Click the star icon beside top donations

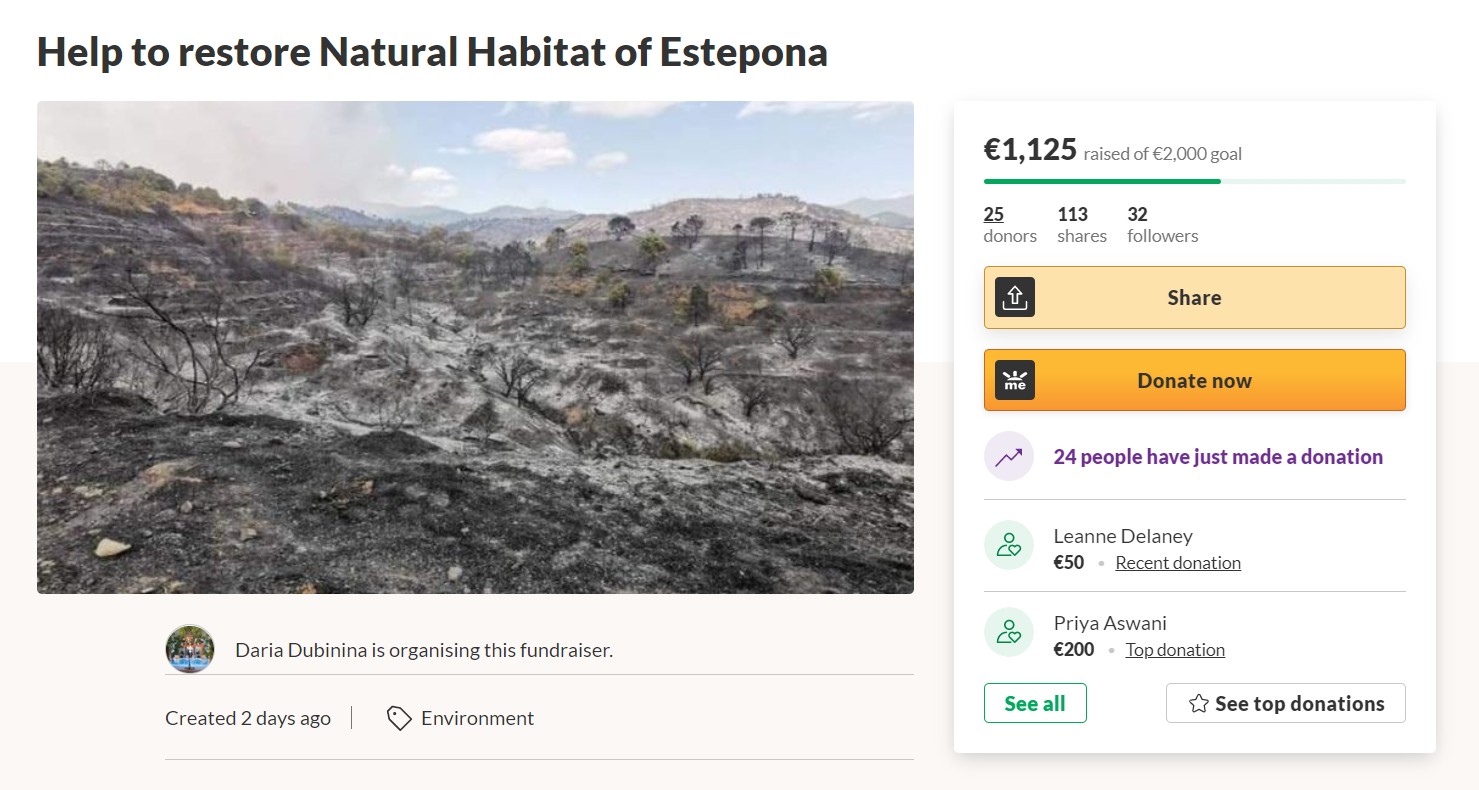pos(1199,704)
